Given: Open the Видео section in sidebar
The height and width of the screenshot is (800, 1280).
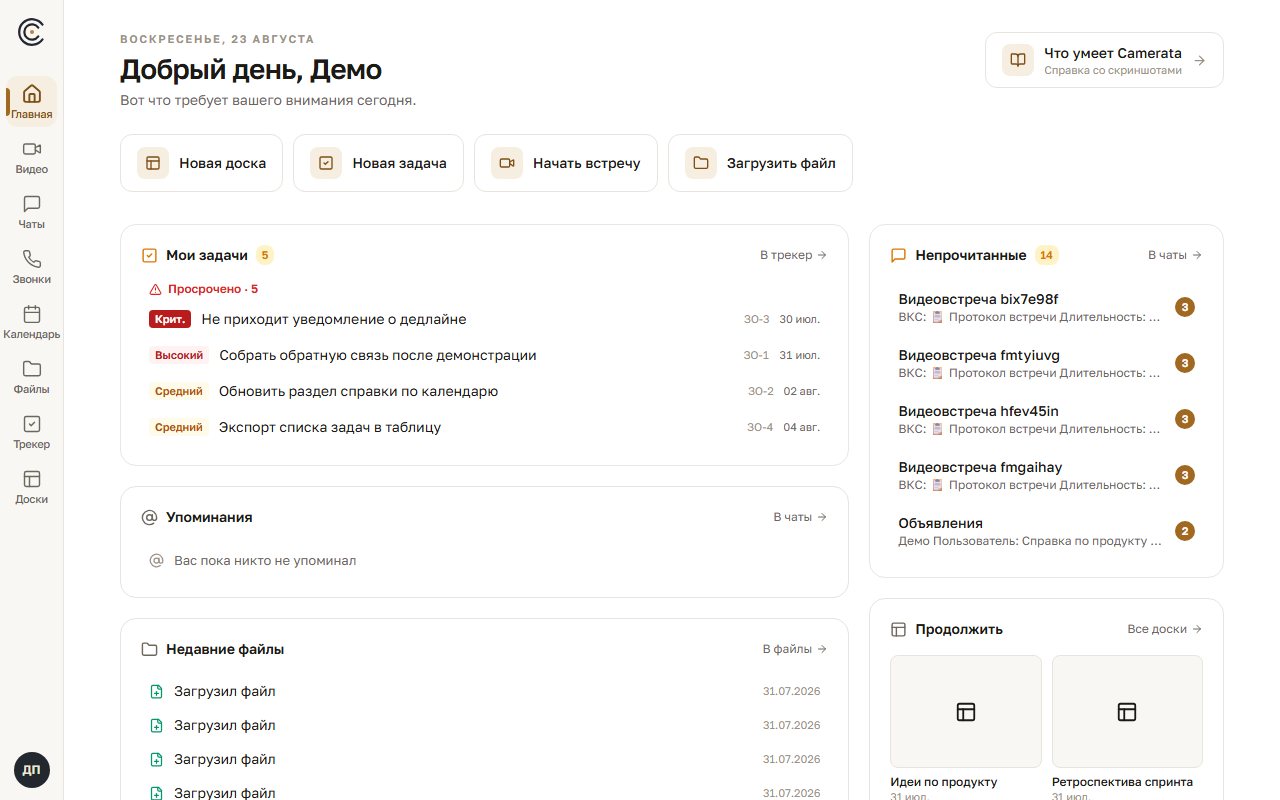Looking at the screenshot, I should 32,157.
